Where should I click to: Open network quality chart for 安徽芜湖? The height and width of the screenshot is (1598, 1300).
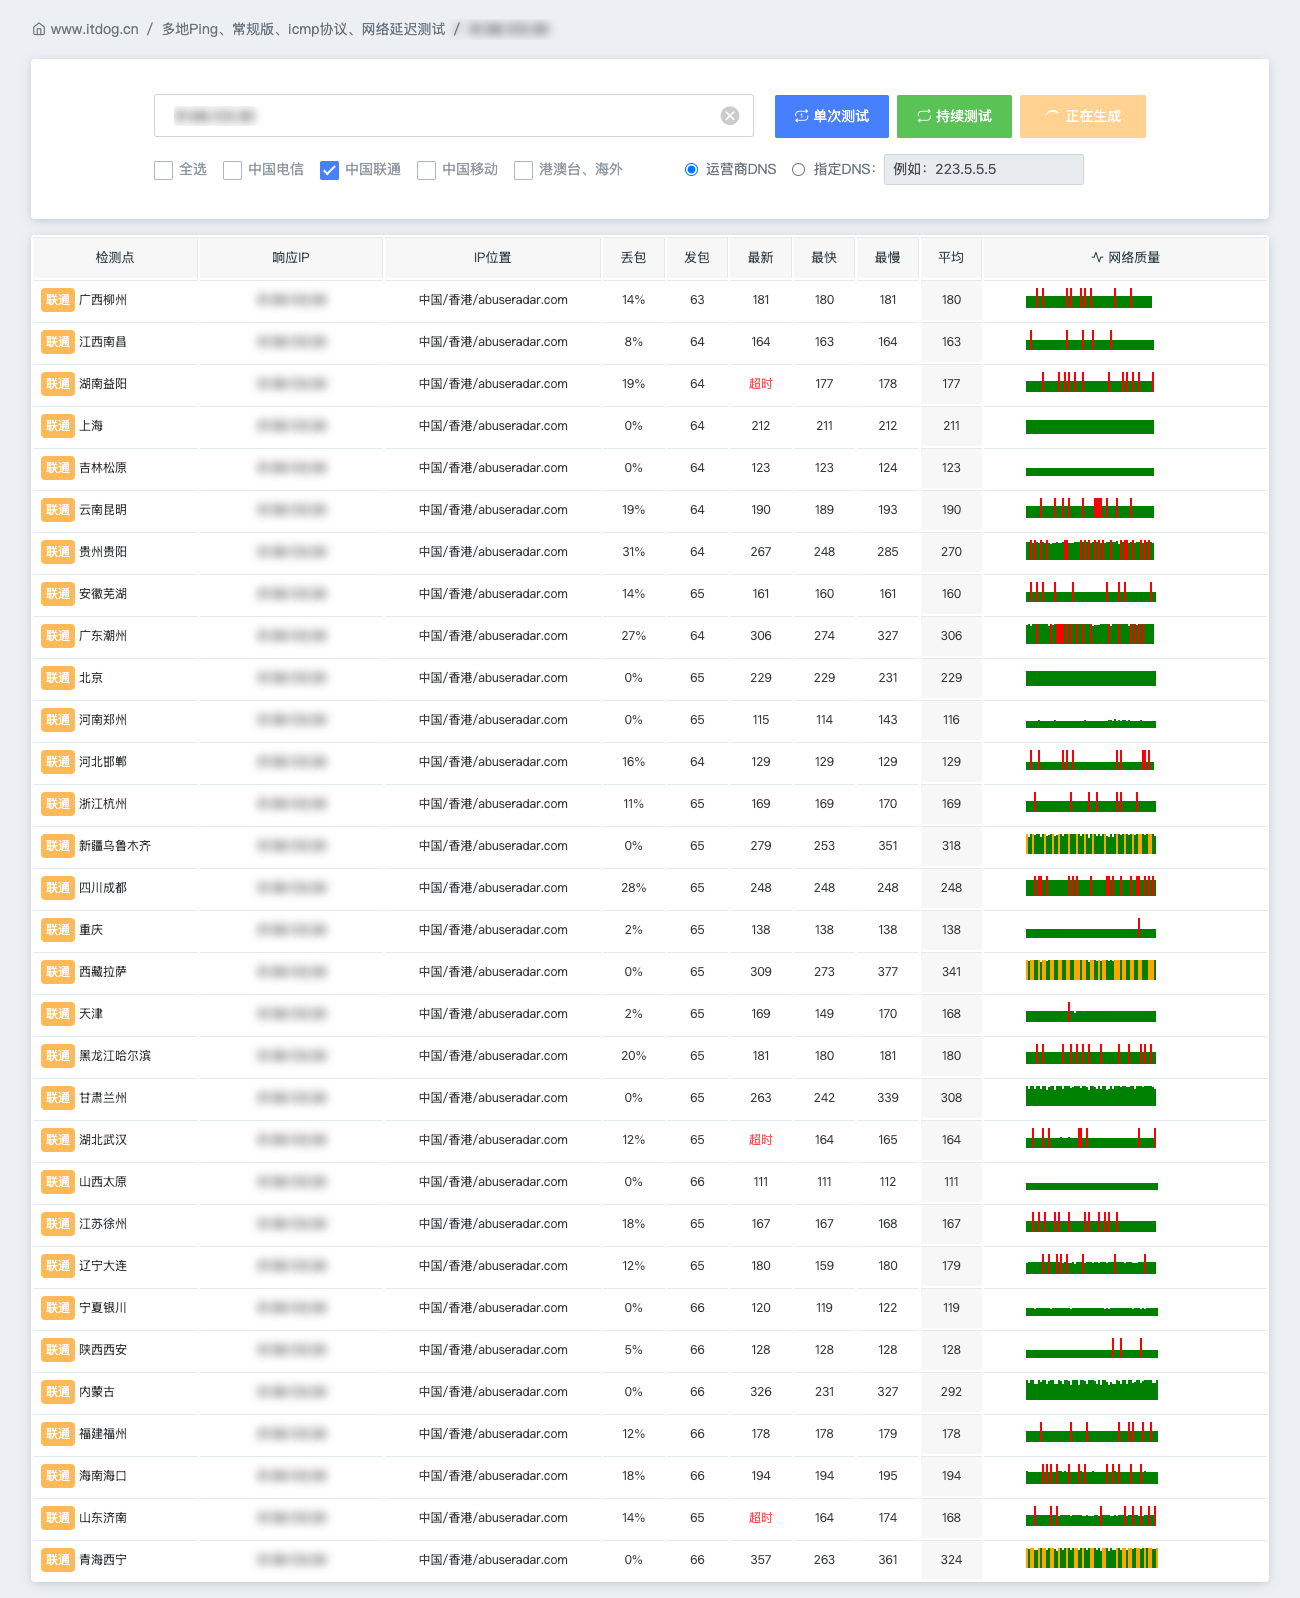click(1091, 592)
